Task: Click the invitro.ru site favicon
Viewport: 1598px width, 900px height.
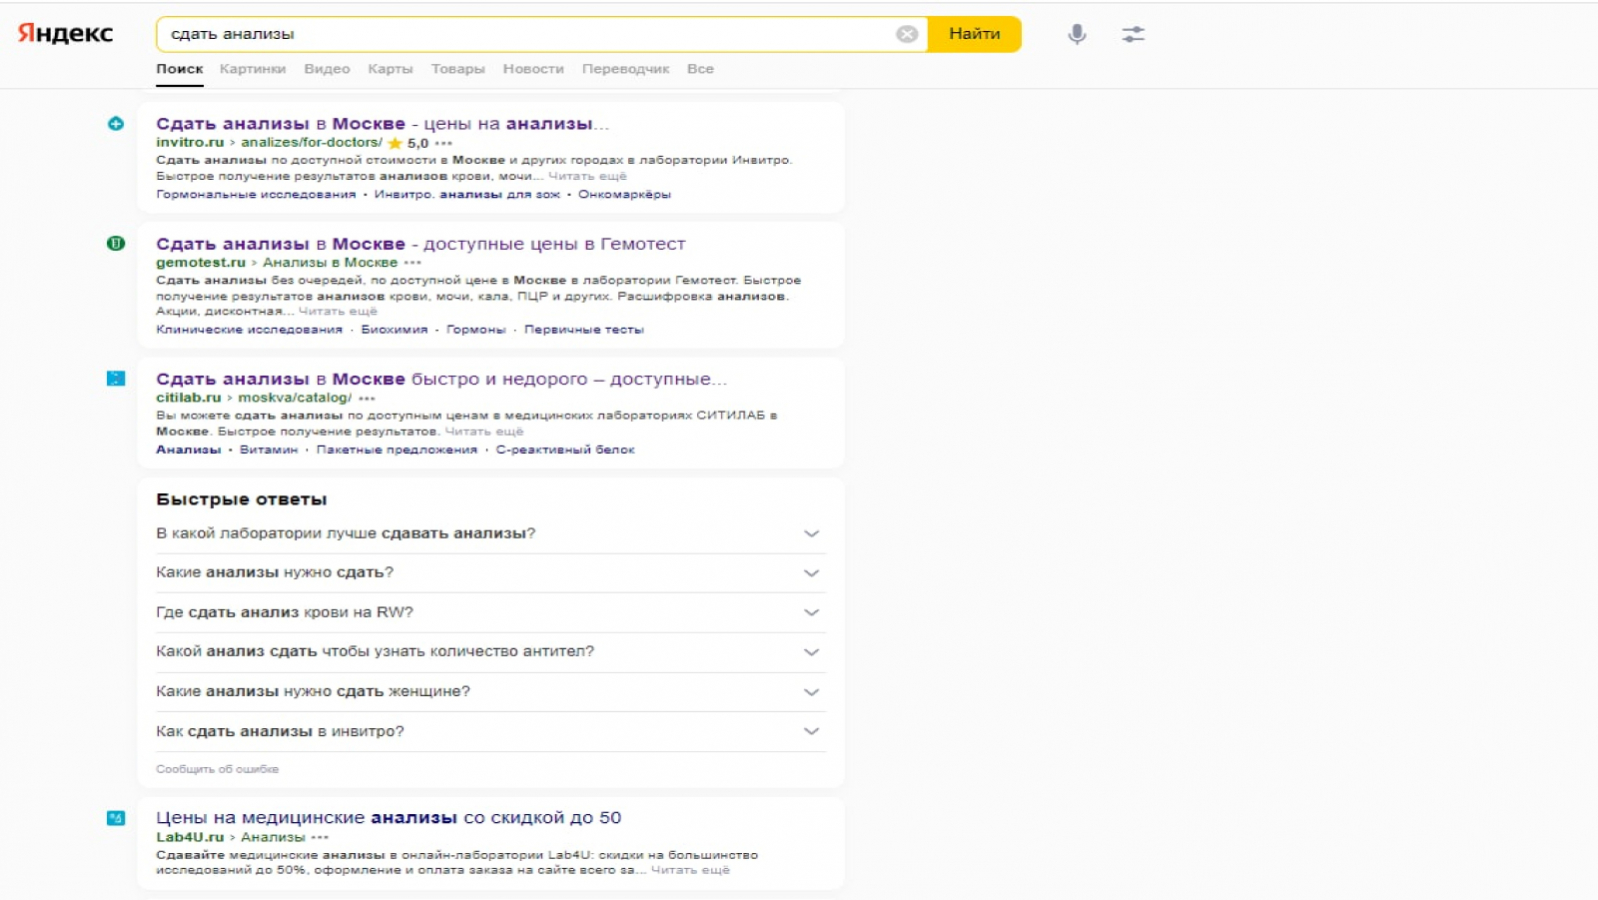Action: 116,124
